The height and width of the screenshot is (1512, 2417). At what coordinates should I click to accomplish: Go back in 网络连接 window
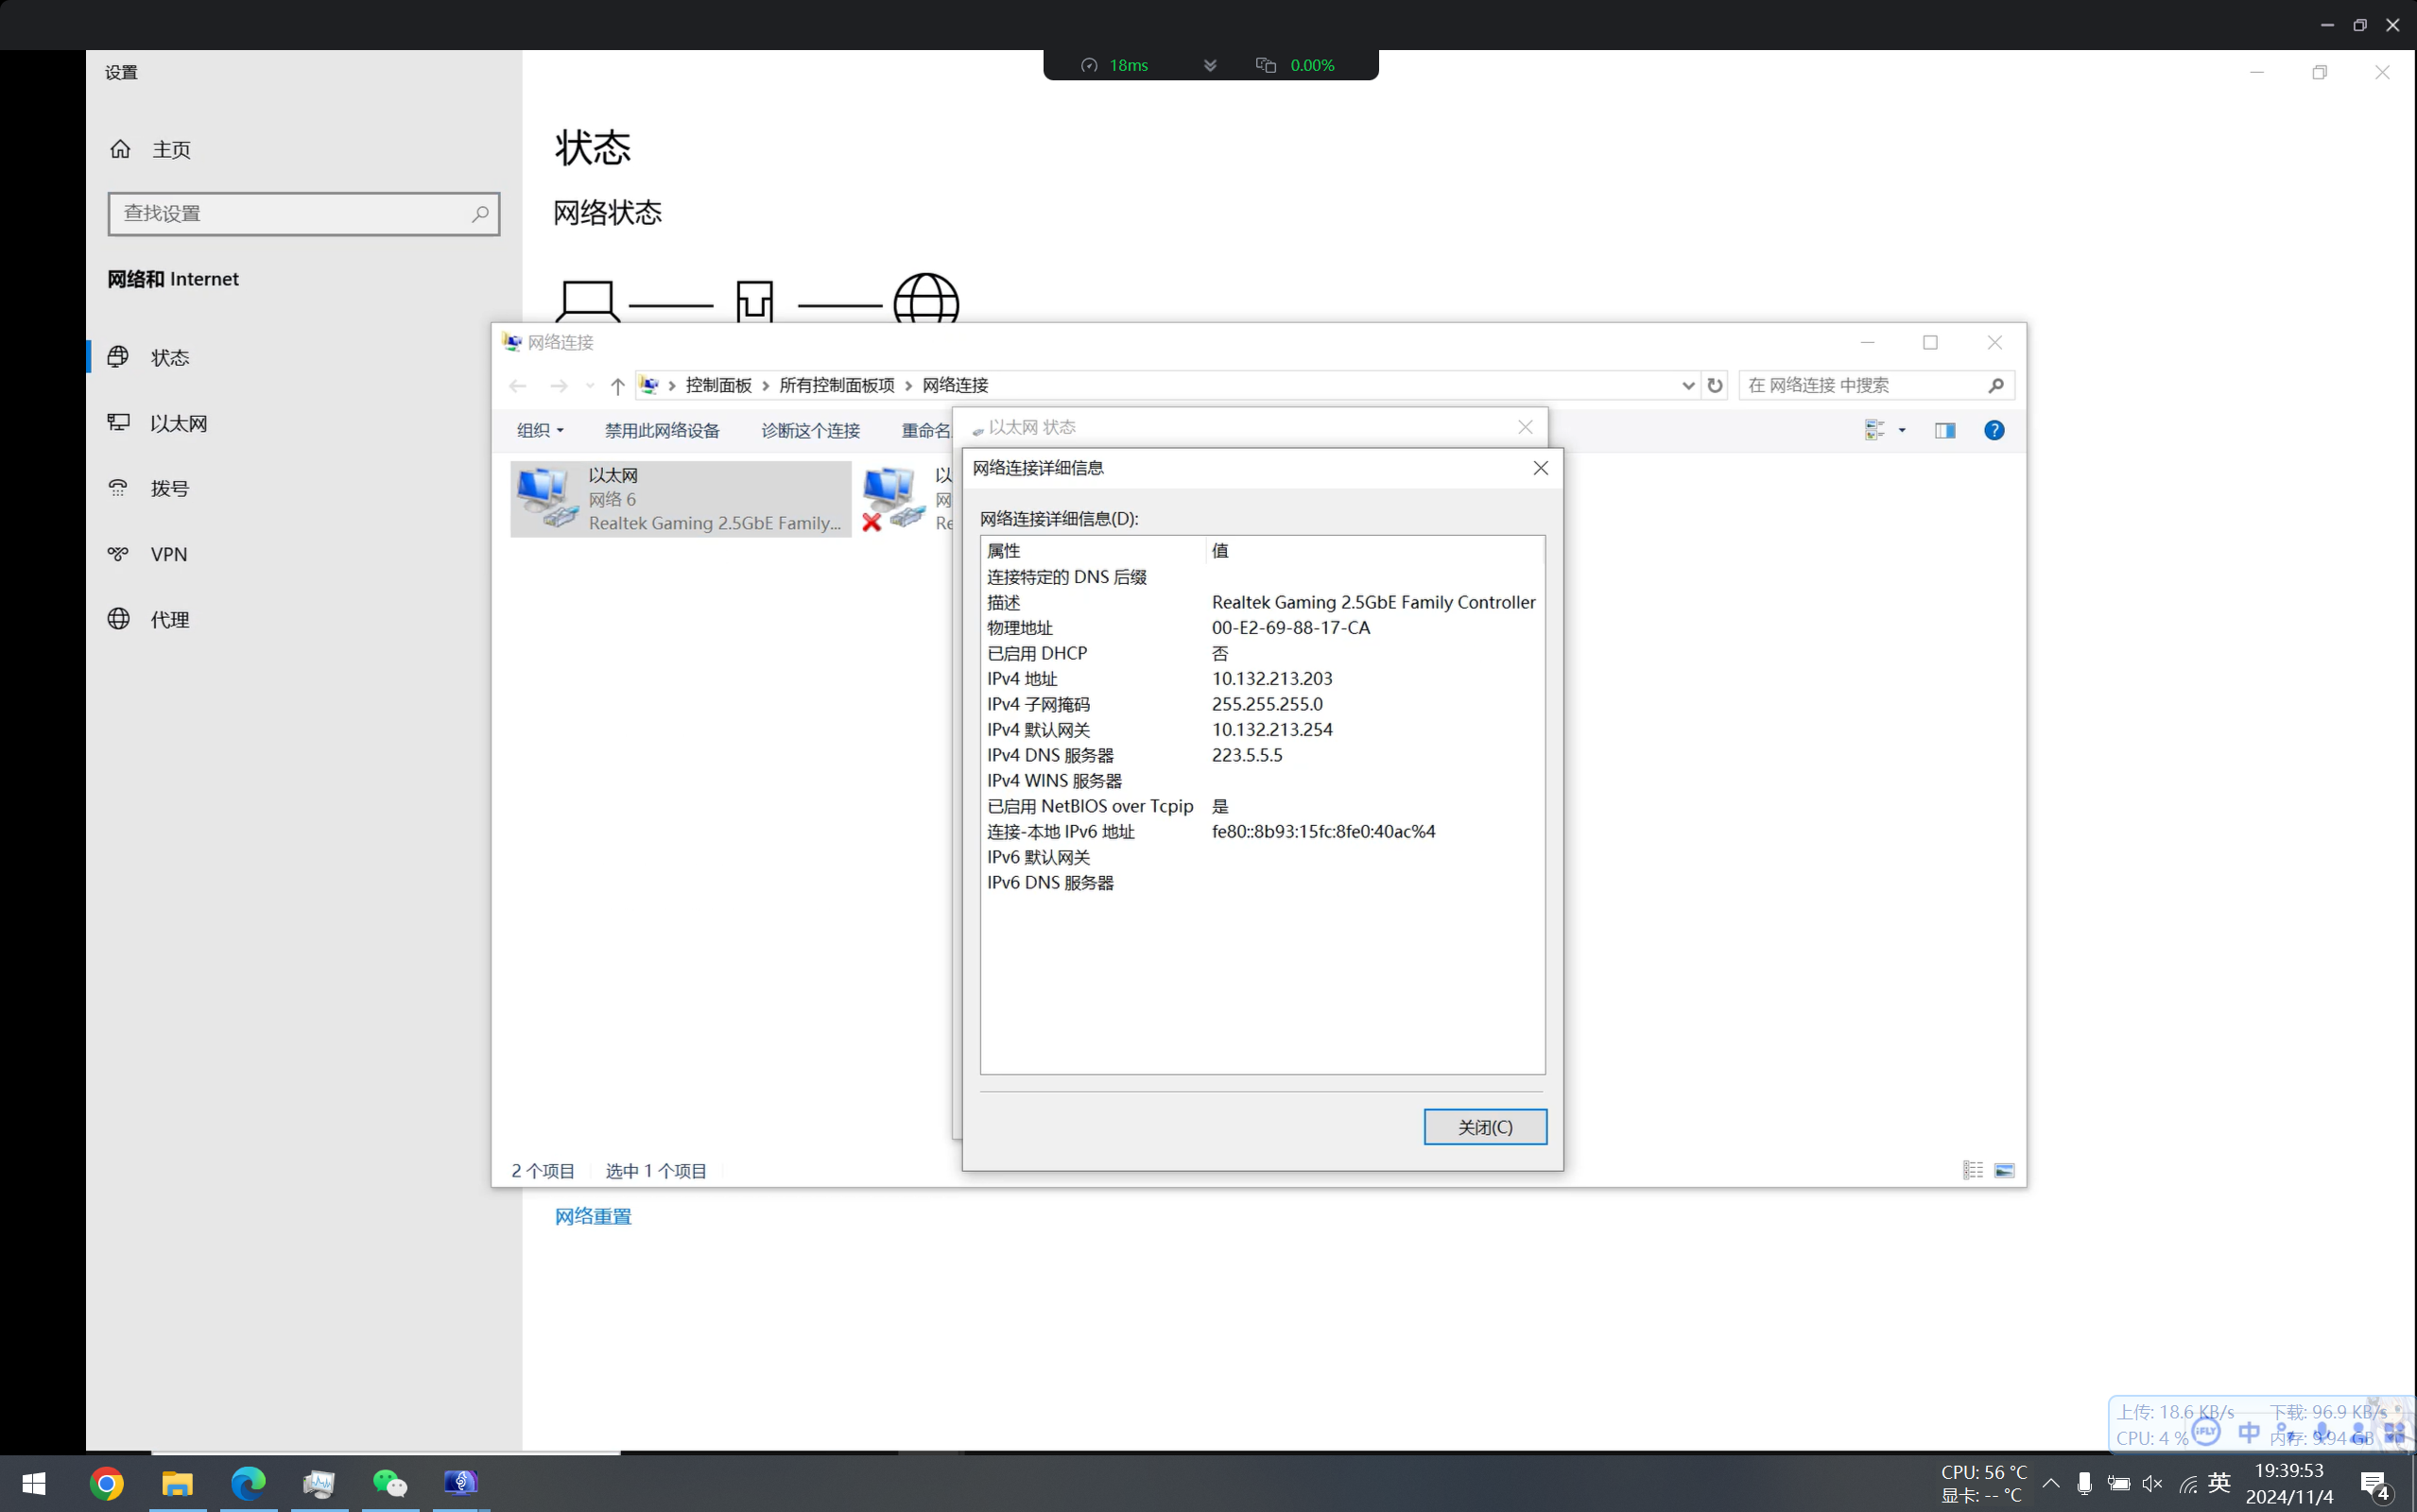click(x=517, y=386)
